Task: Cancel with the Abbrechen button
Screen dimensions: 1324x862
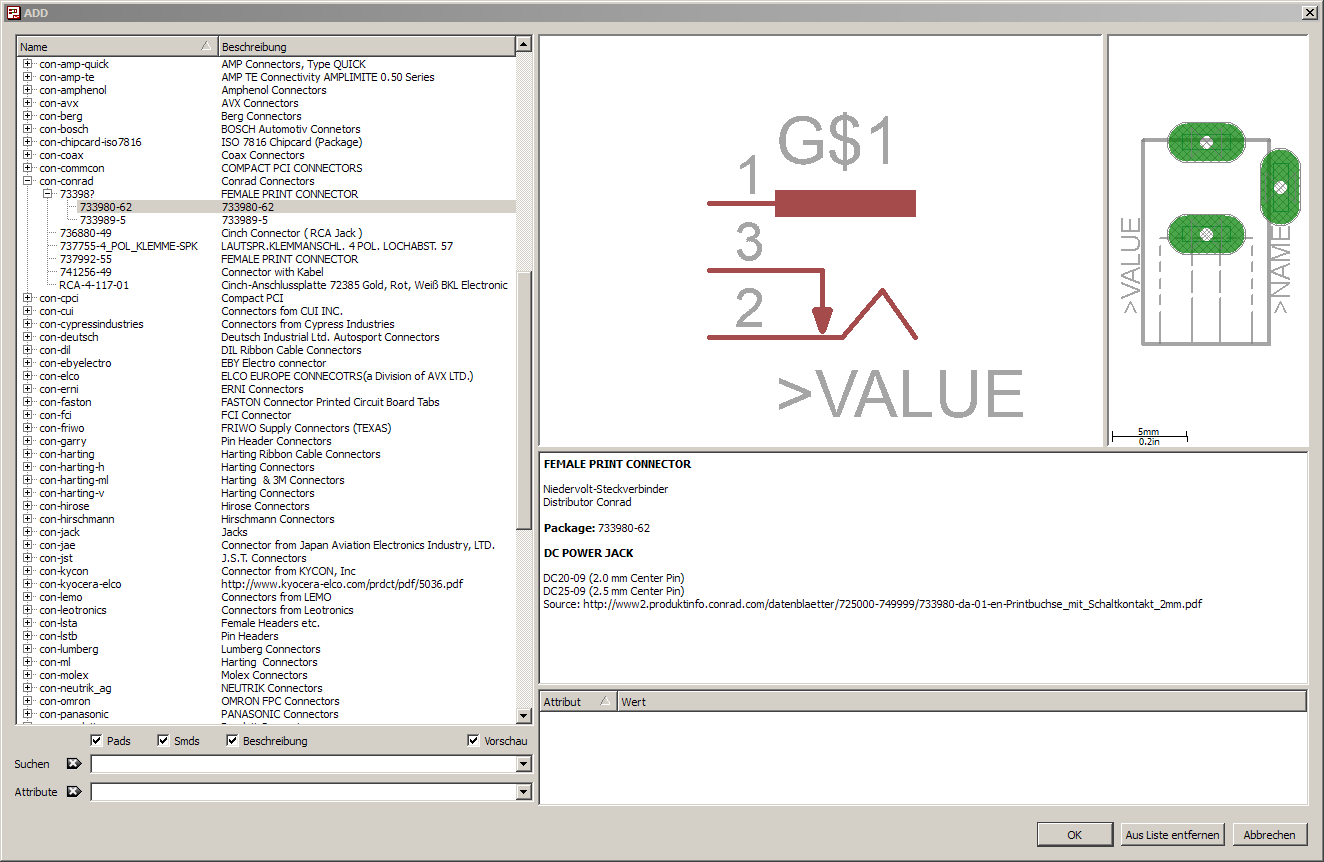Action: point(1270,835)
